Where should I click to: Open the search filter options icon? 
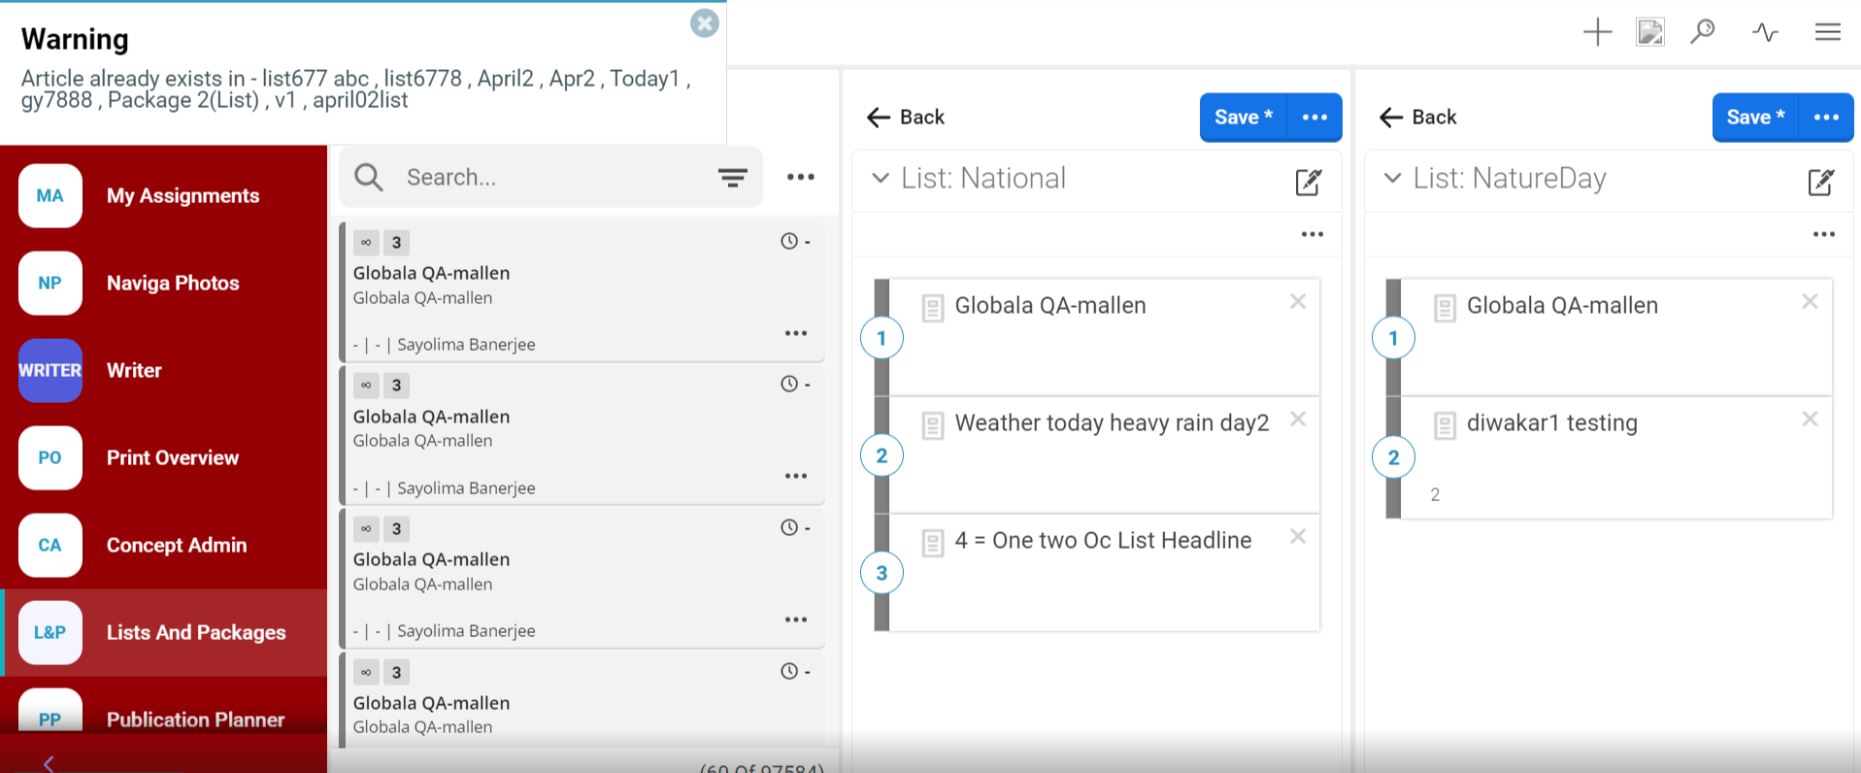[x=732, y=178]
